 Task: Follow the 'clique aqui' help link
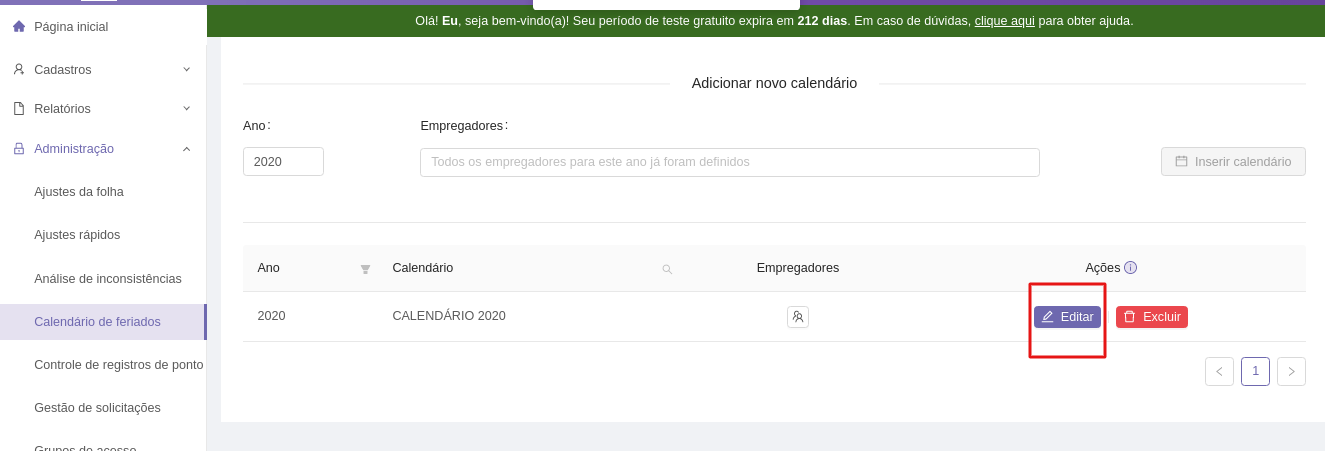pyautogui.click(x=1004, y=21)
